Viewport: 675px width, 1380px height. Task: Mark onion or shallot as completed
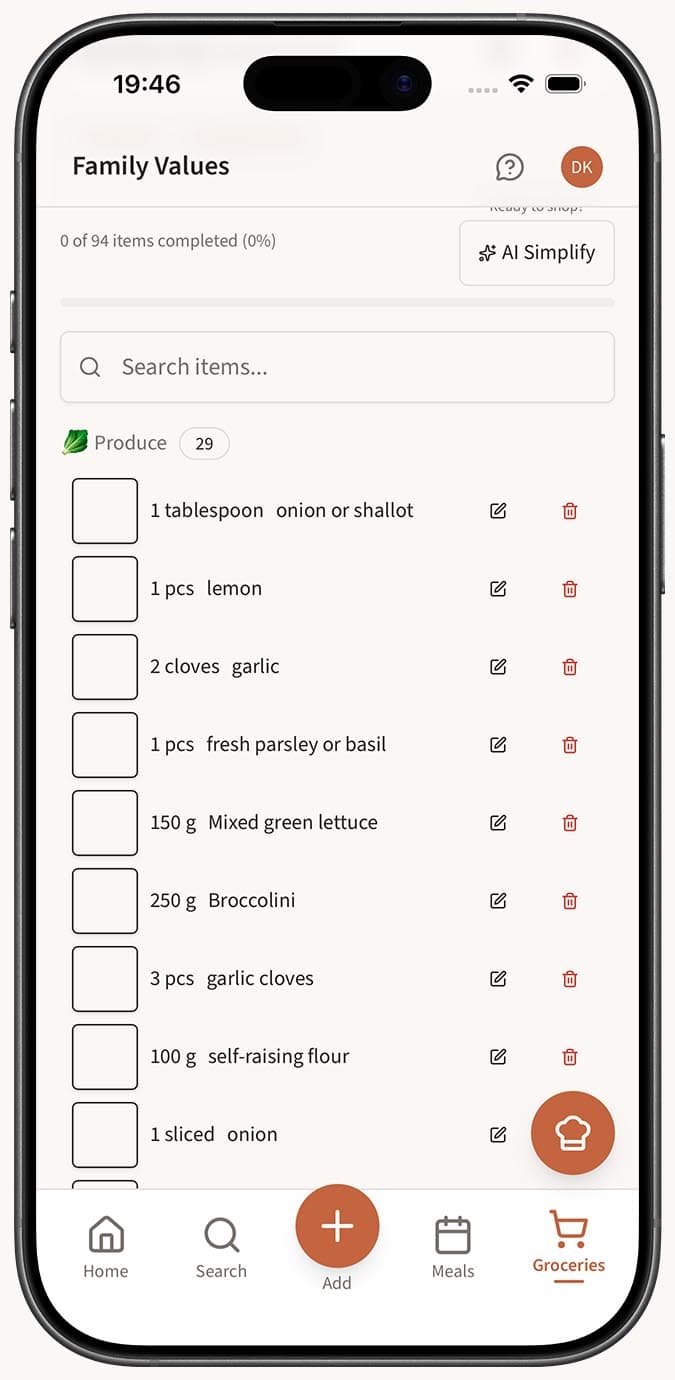click(x=105, y=510)
